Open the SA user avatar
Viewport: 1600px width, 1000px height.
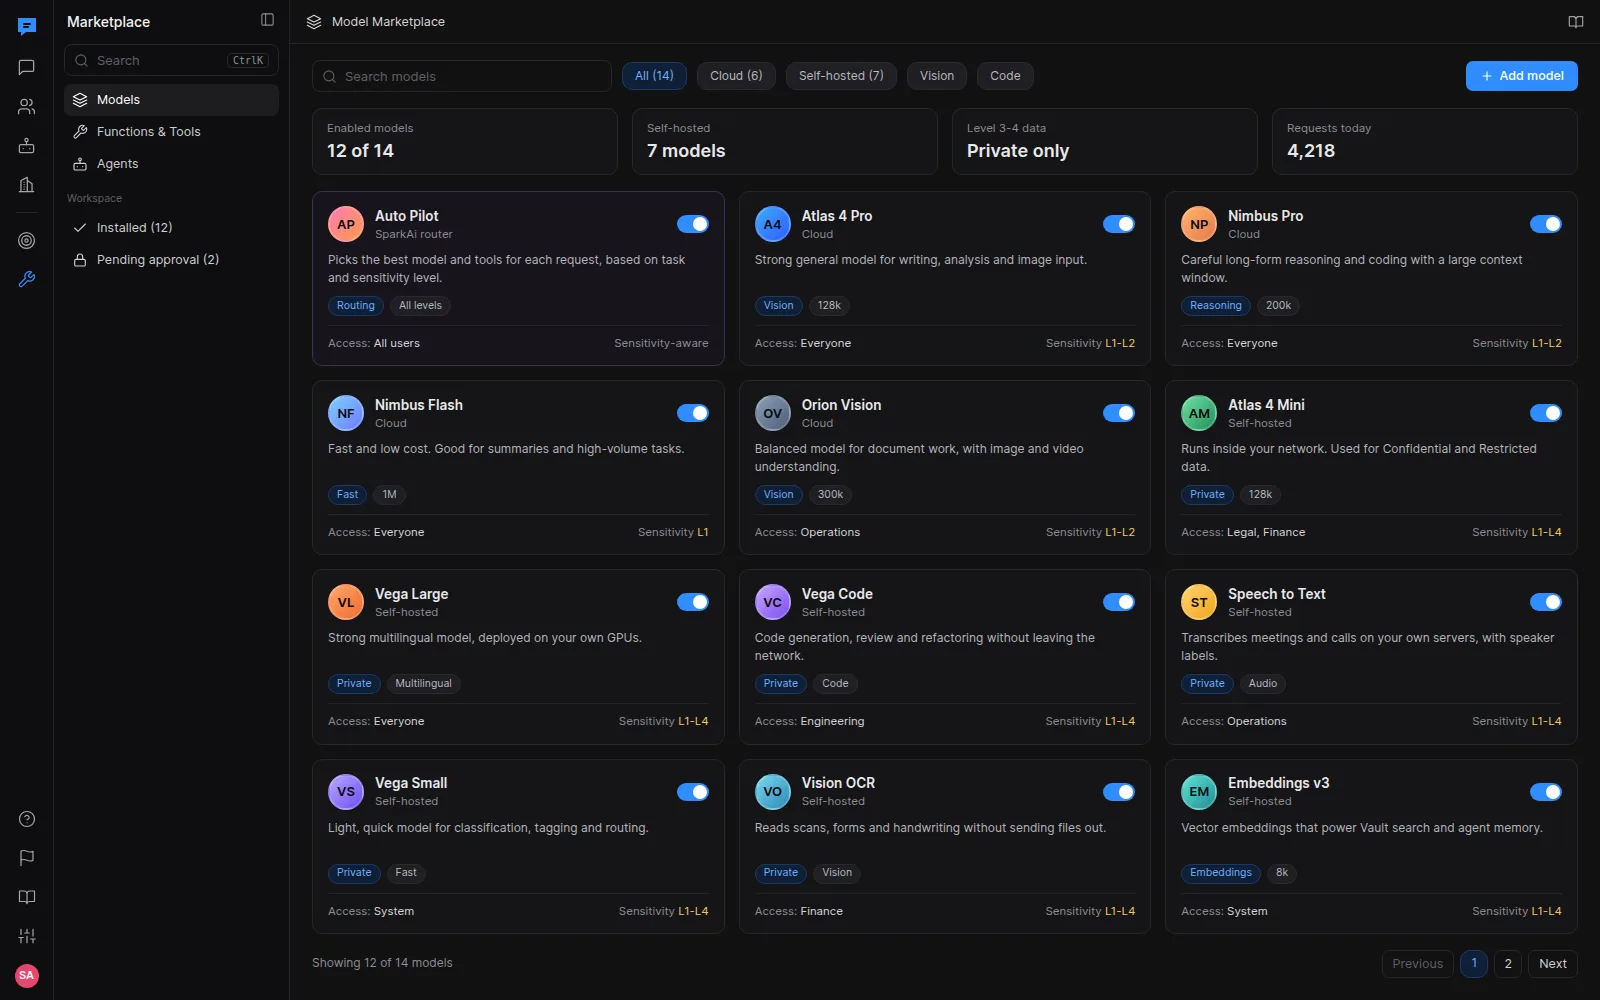coord(27,975)
